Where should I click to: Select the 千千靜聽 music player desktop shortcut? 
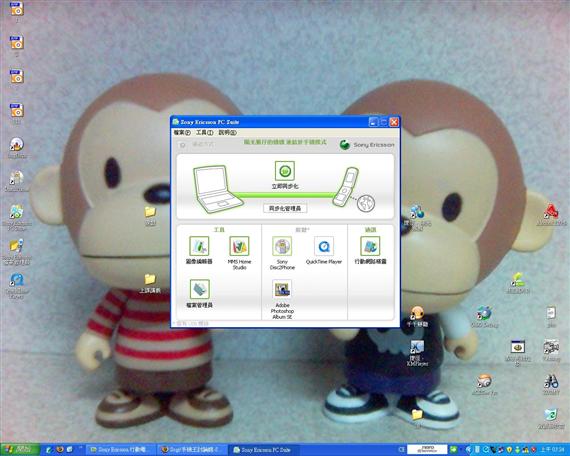[417, 316]
